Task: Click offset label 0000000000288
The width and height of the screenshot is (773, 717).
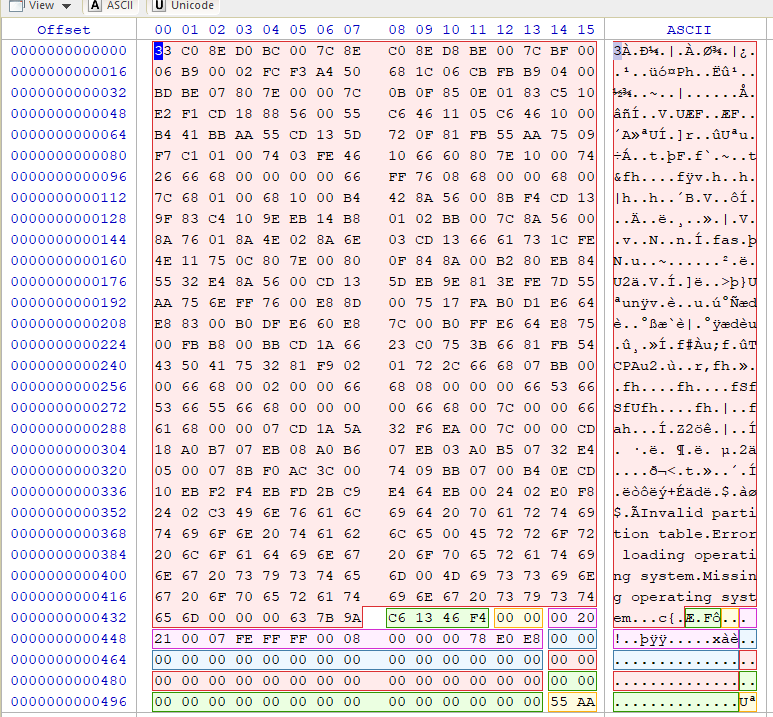Action: [x=69, y=429]
